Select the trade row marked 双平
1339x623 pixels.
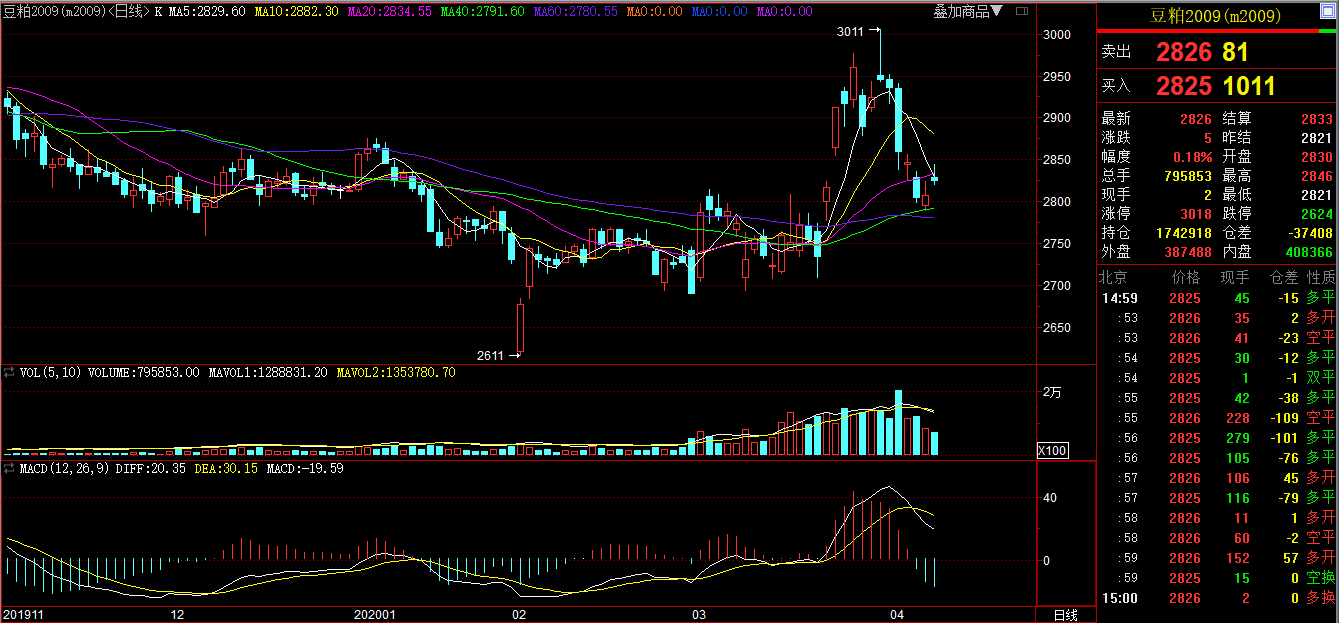coord(1217,378)
